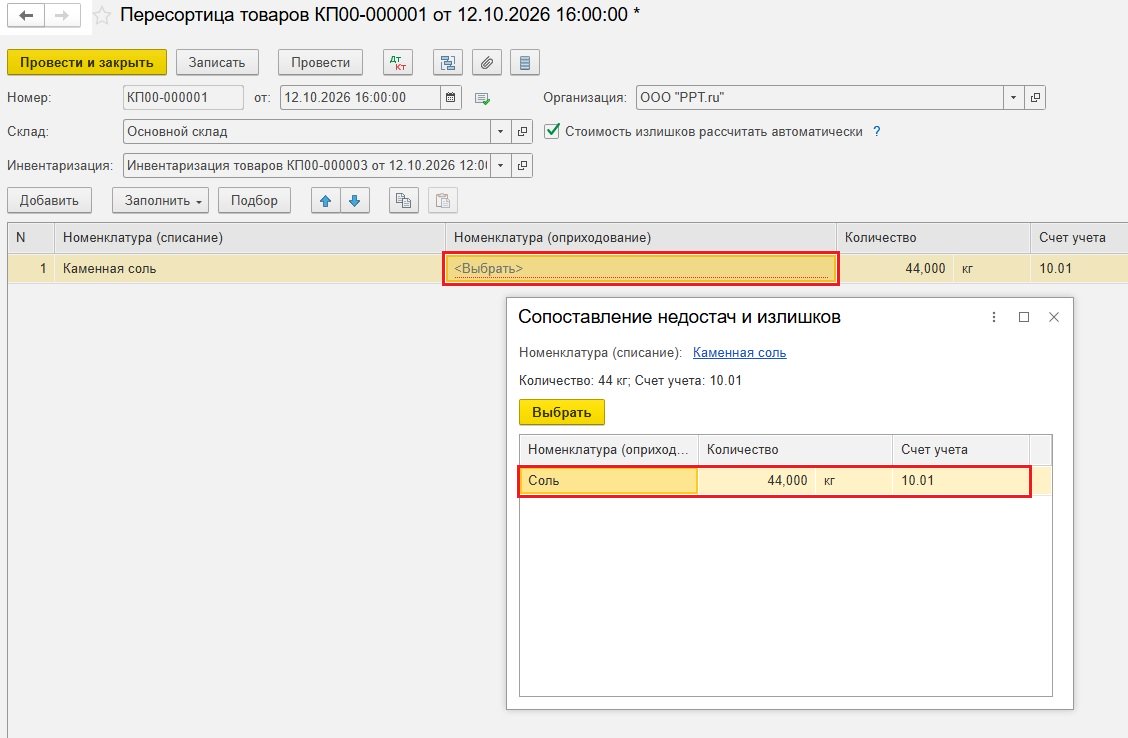Open the Организация record form
1128x738 pixels.
(x=1035, y=97)
